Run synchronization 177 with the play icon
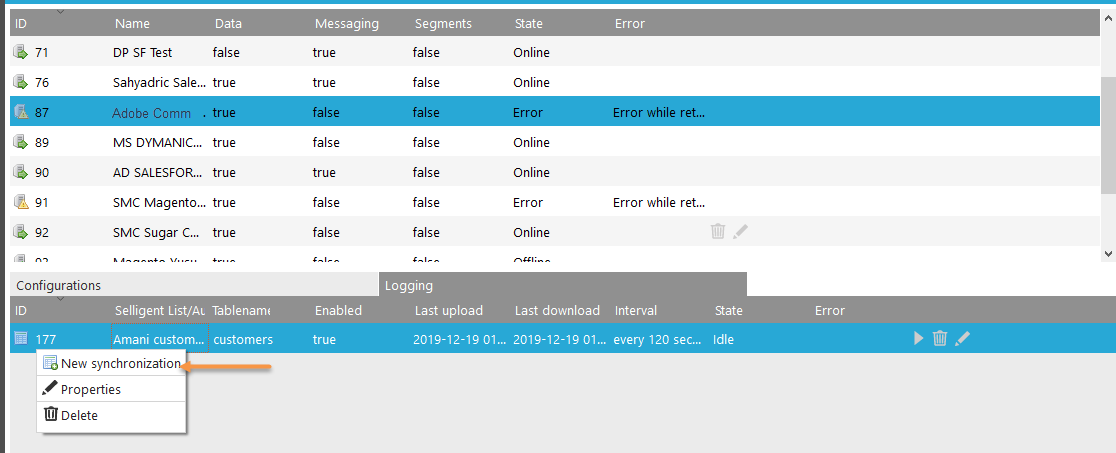The image size is (1116, 453). (918, 339)
